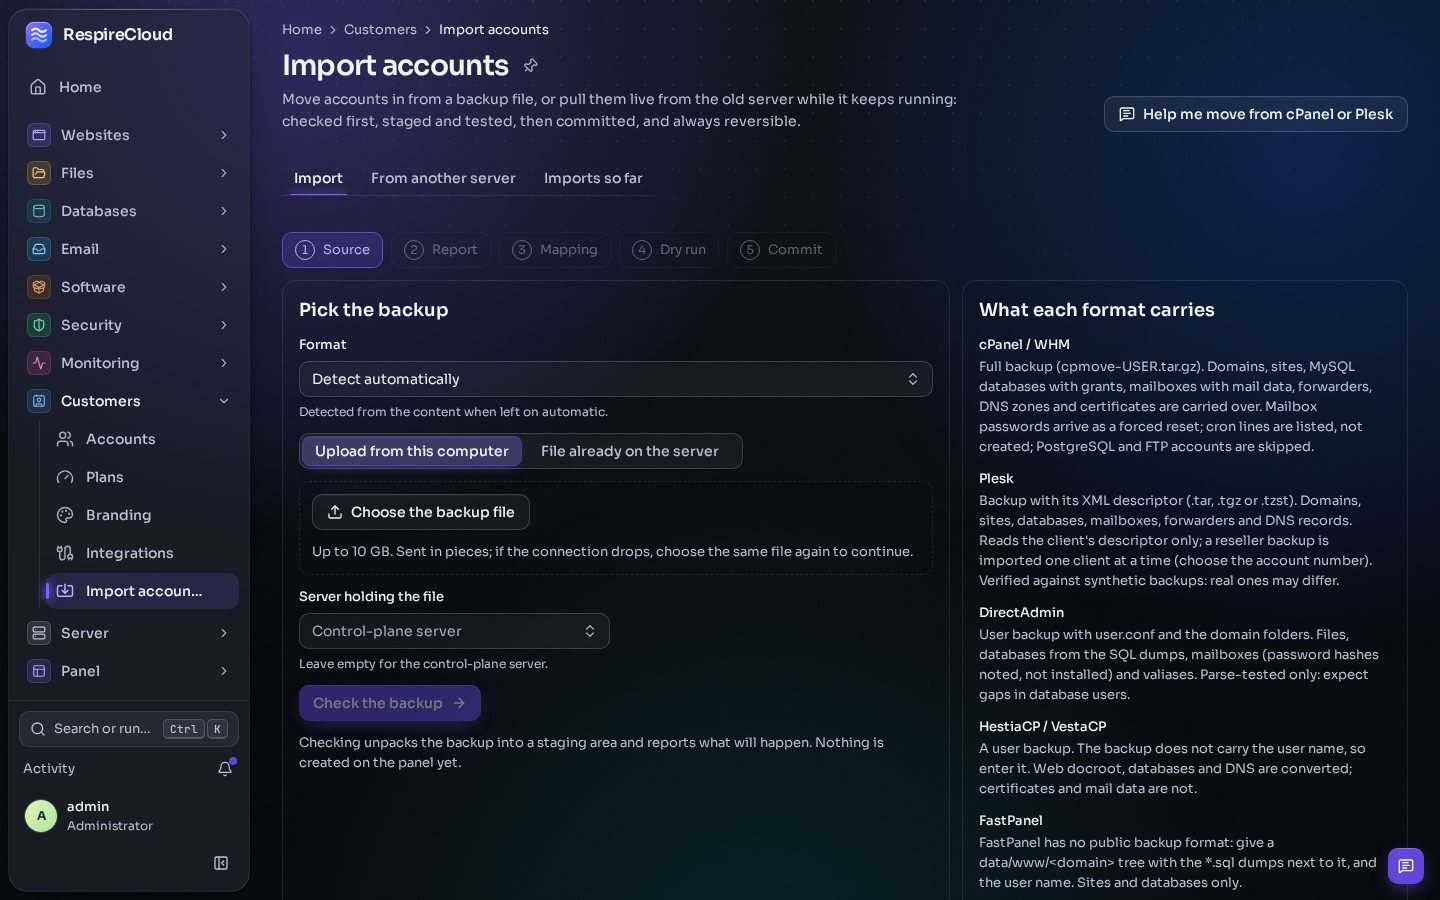
Task: Go to step 2 Report
Action: [441, 250]
